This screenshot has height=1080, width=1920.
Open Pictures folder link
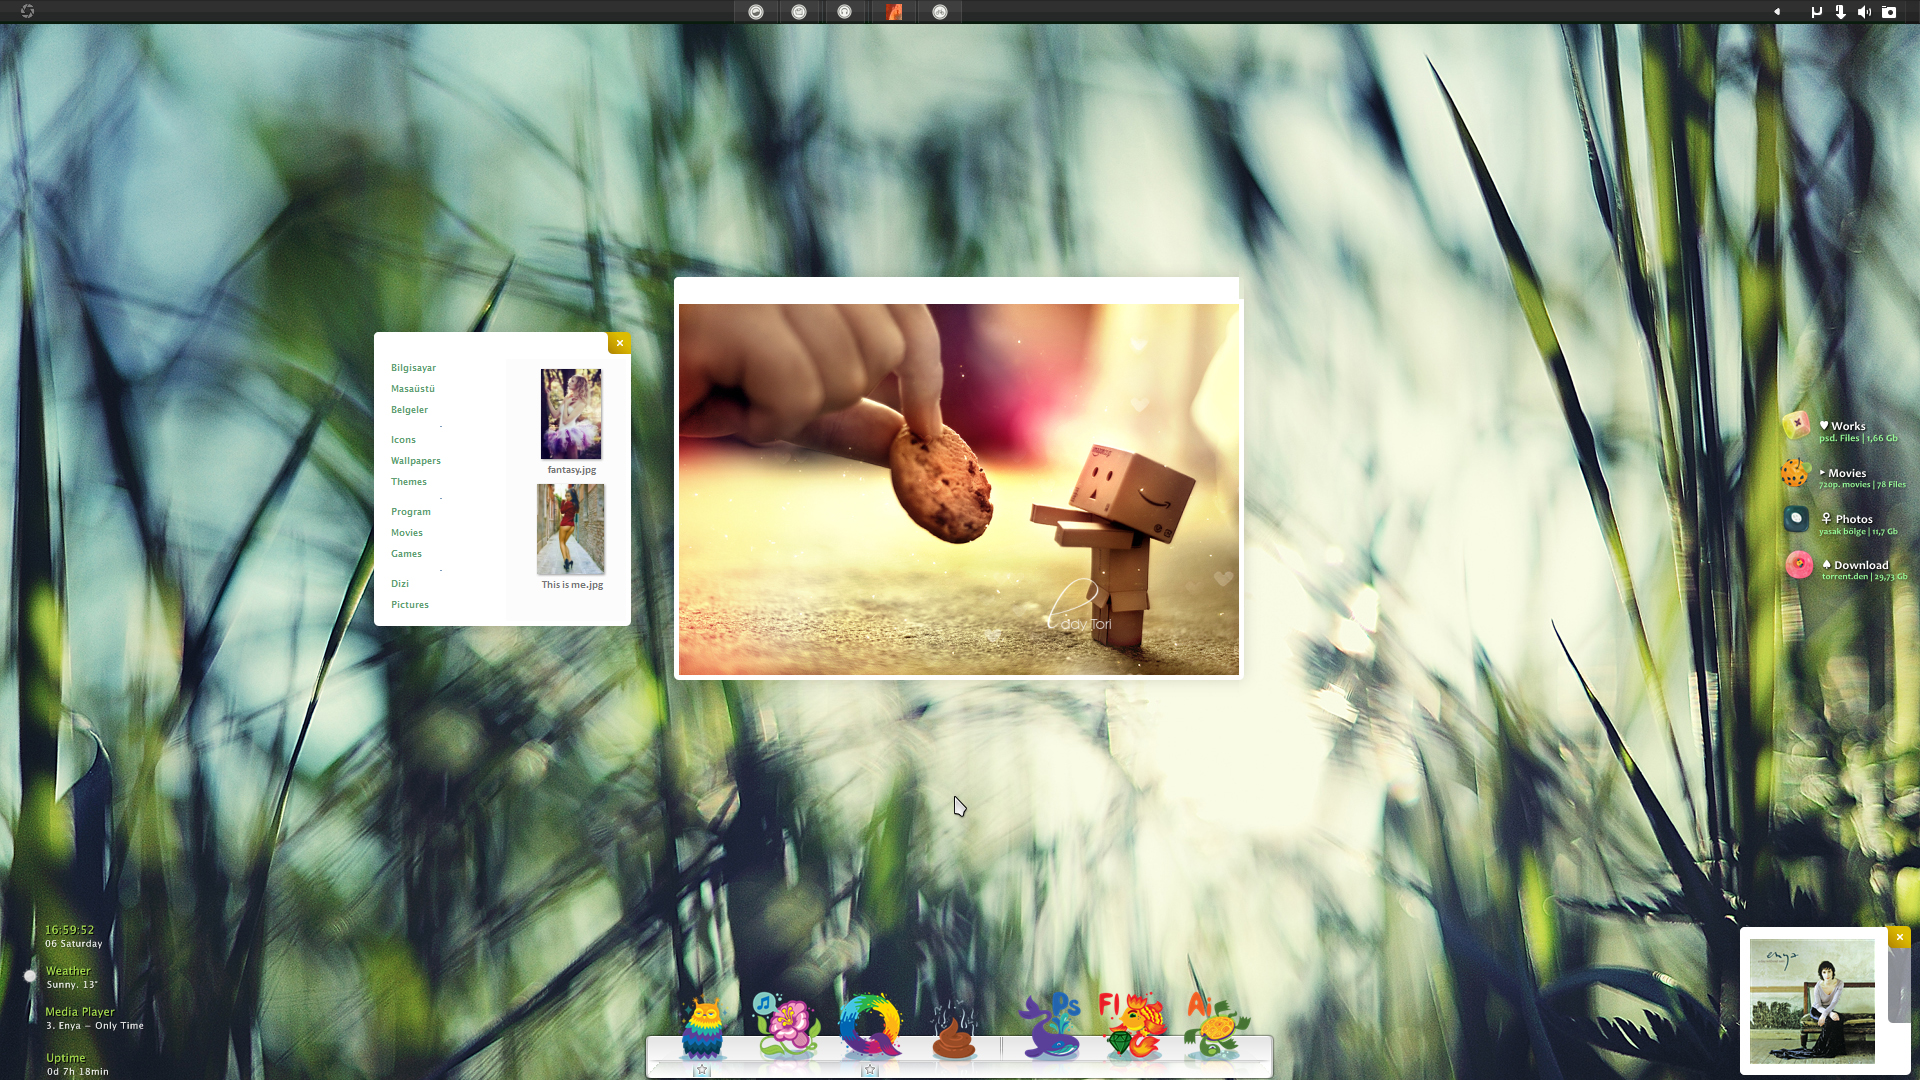[x=410, y=605]
